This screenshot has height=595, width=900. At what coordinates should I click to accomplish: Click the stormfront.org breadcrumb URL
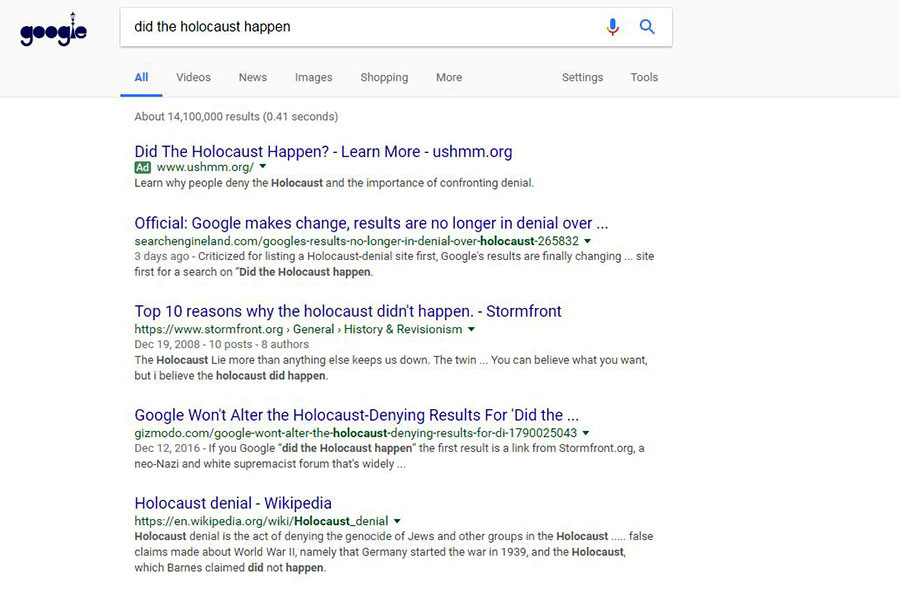click(298, 329)
